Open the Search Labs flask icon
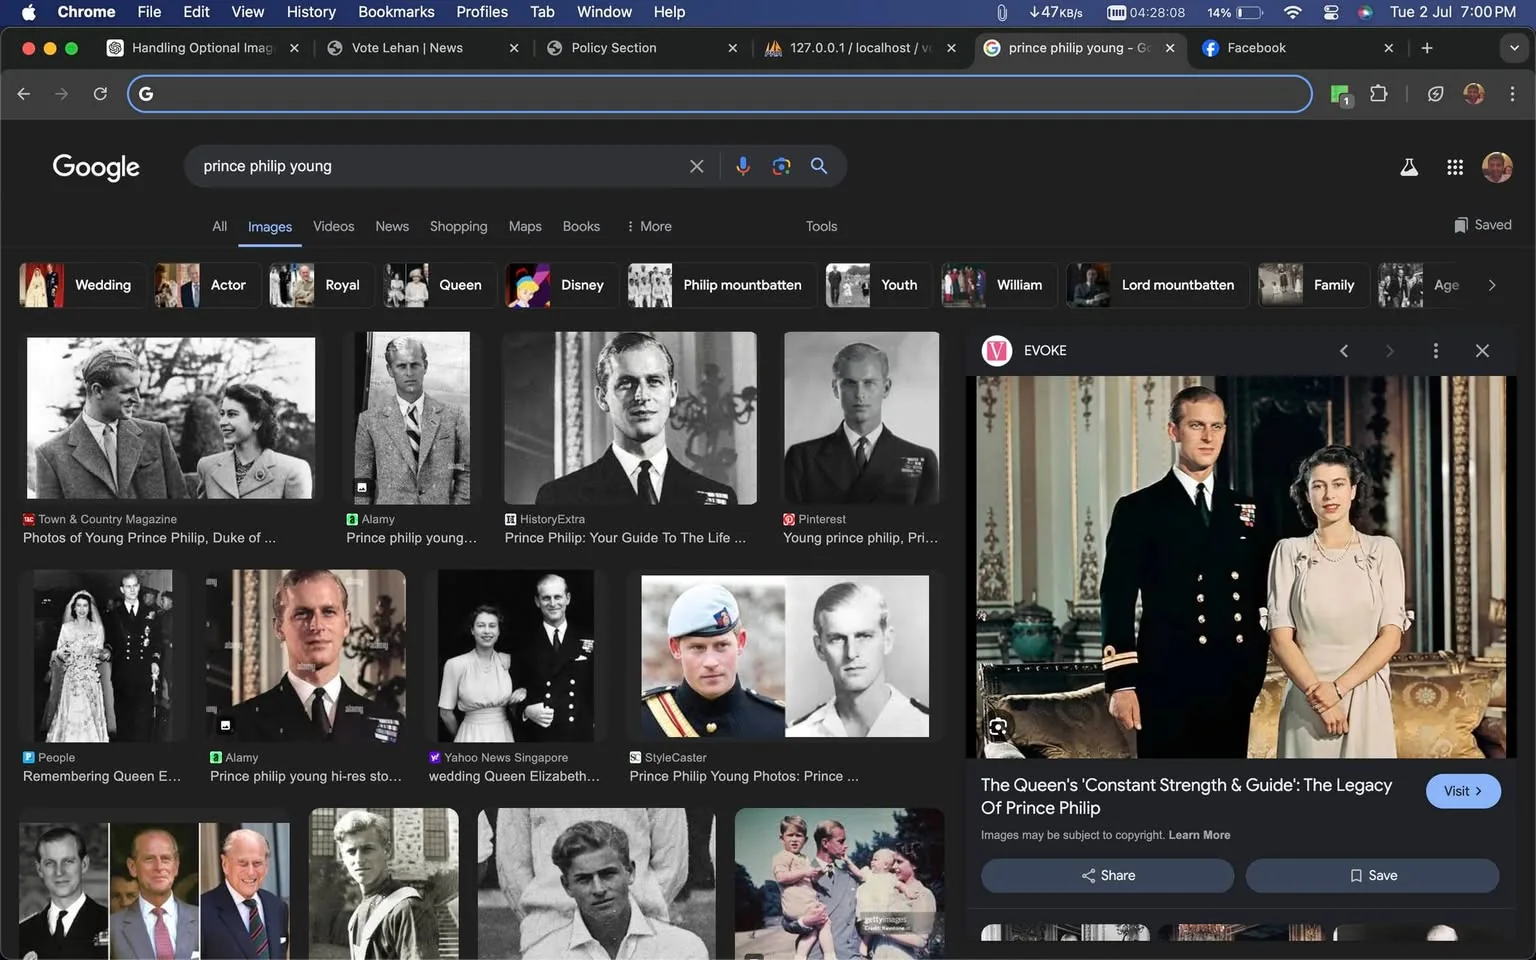Viewport: 1536px width, 960px height. click(1409, 167)
